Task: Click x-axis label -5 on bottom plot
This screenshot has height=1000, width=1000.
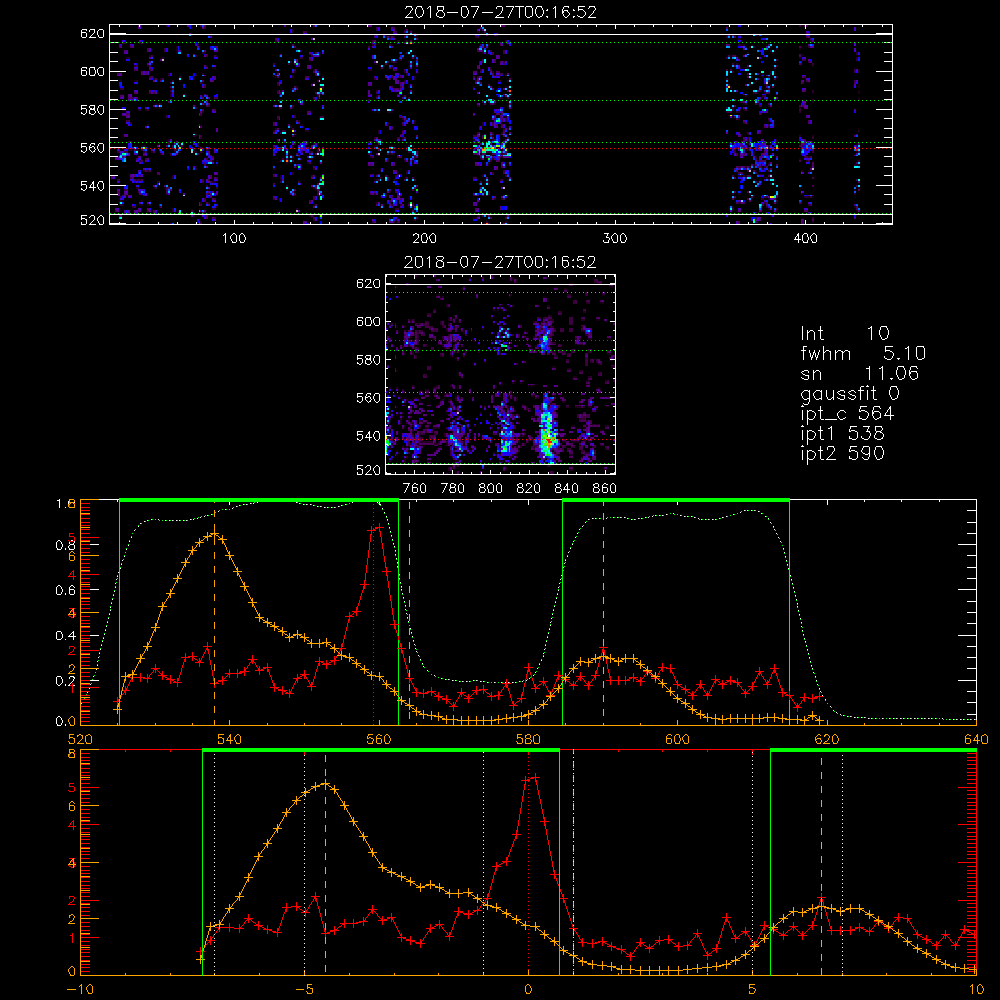Action: [x=304, y=989]
